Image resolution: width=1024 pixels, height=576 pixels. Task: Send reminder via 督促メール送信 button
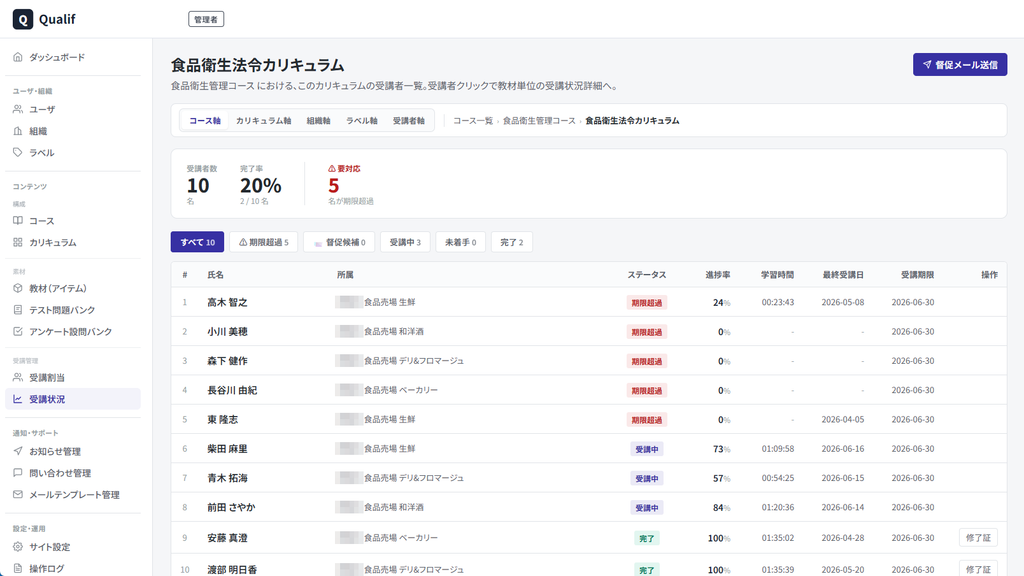tap(960, 65)
